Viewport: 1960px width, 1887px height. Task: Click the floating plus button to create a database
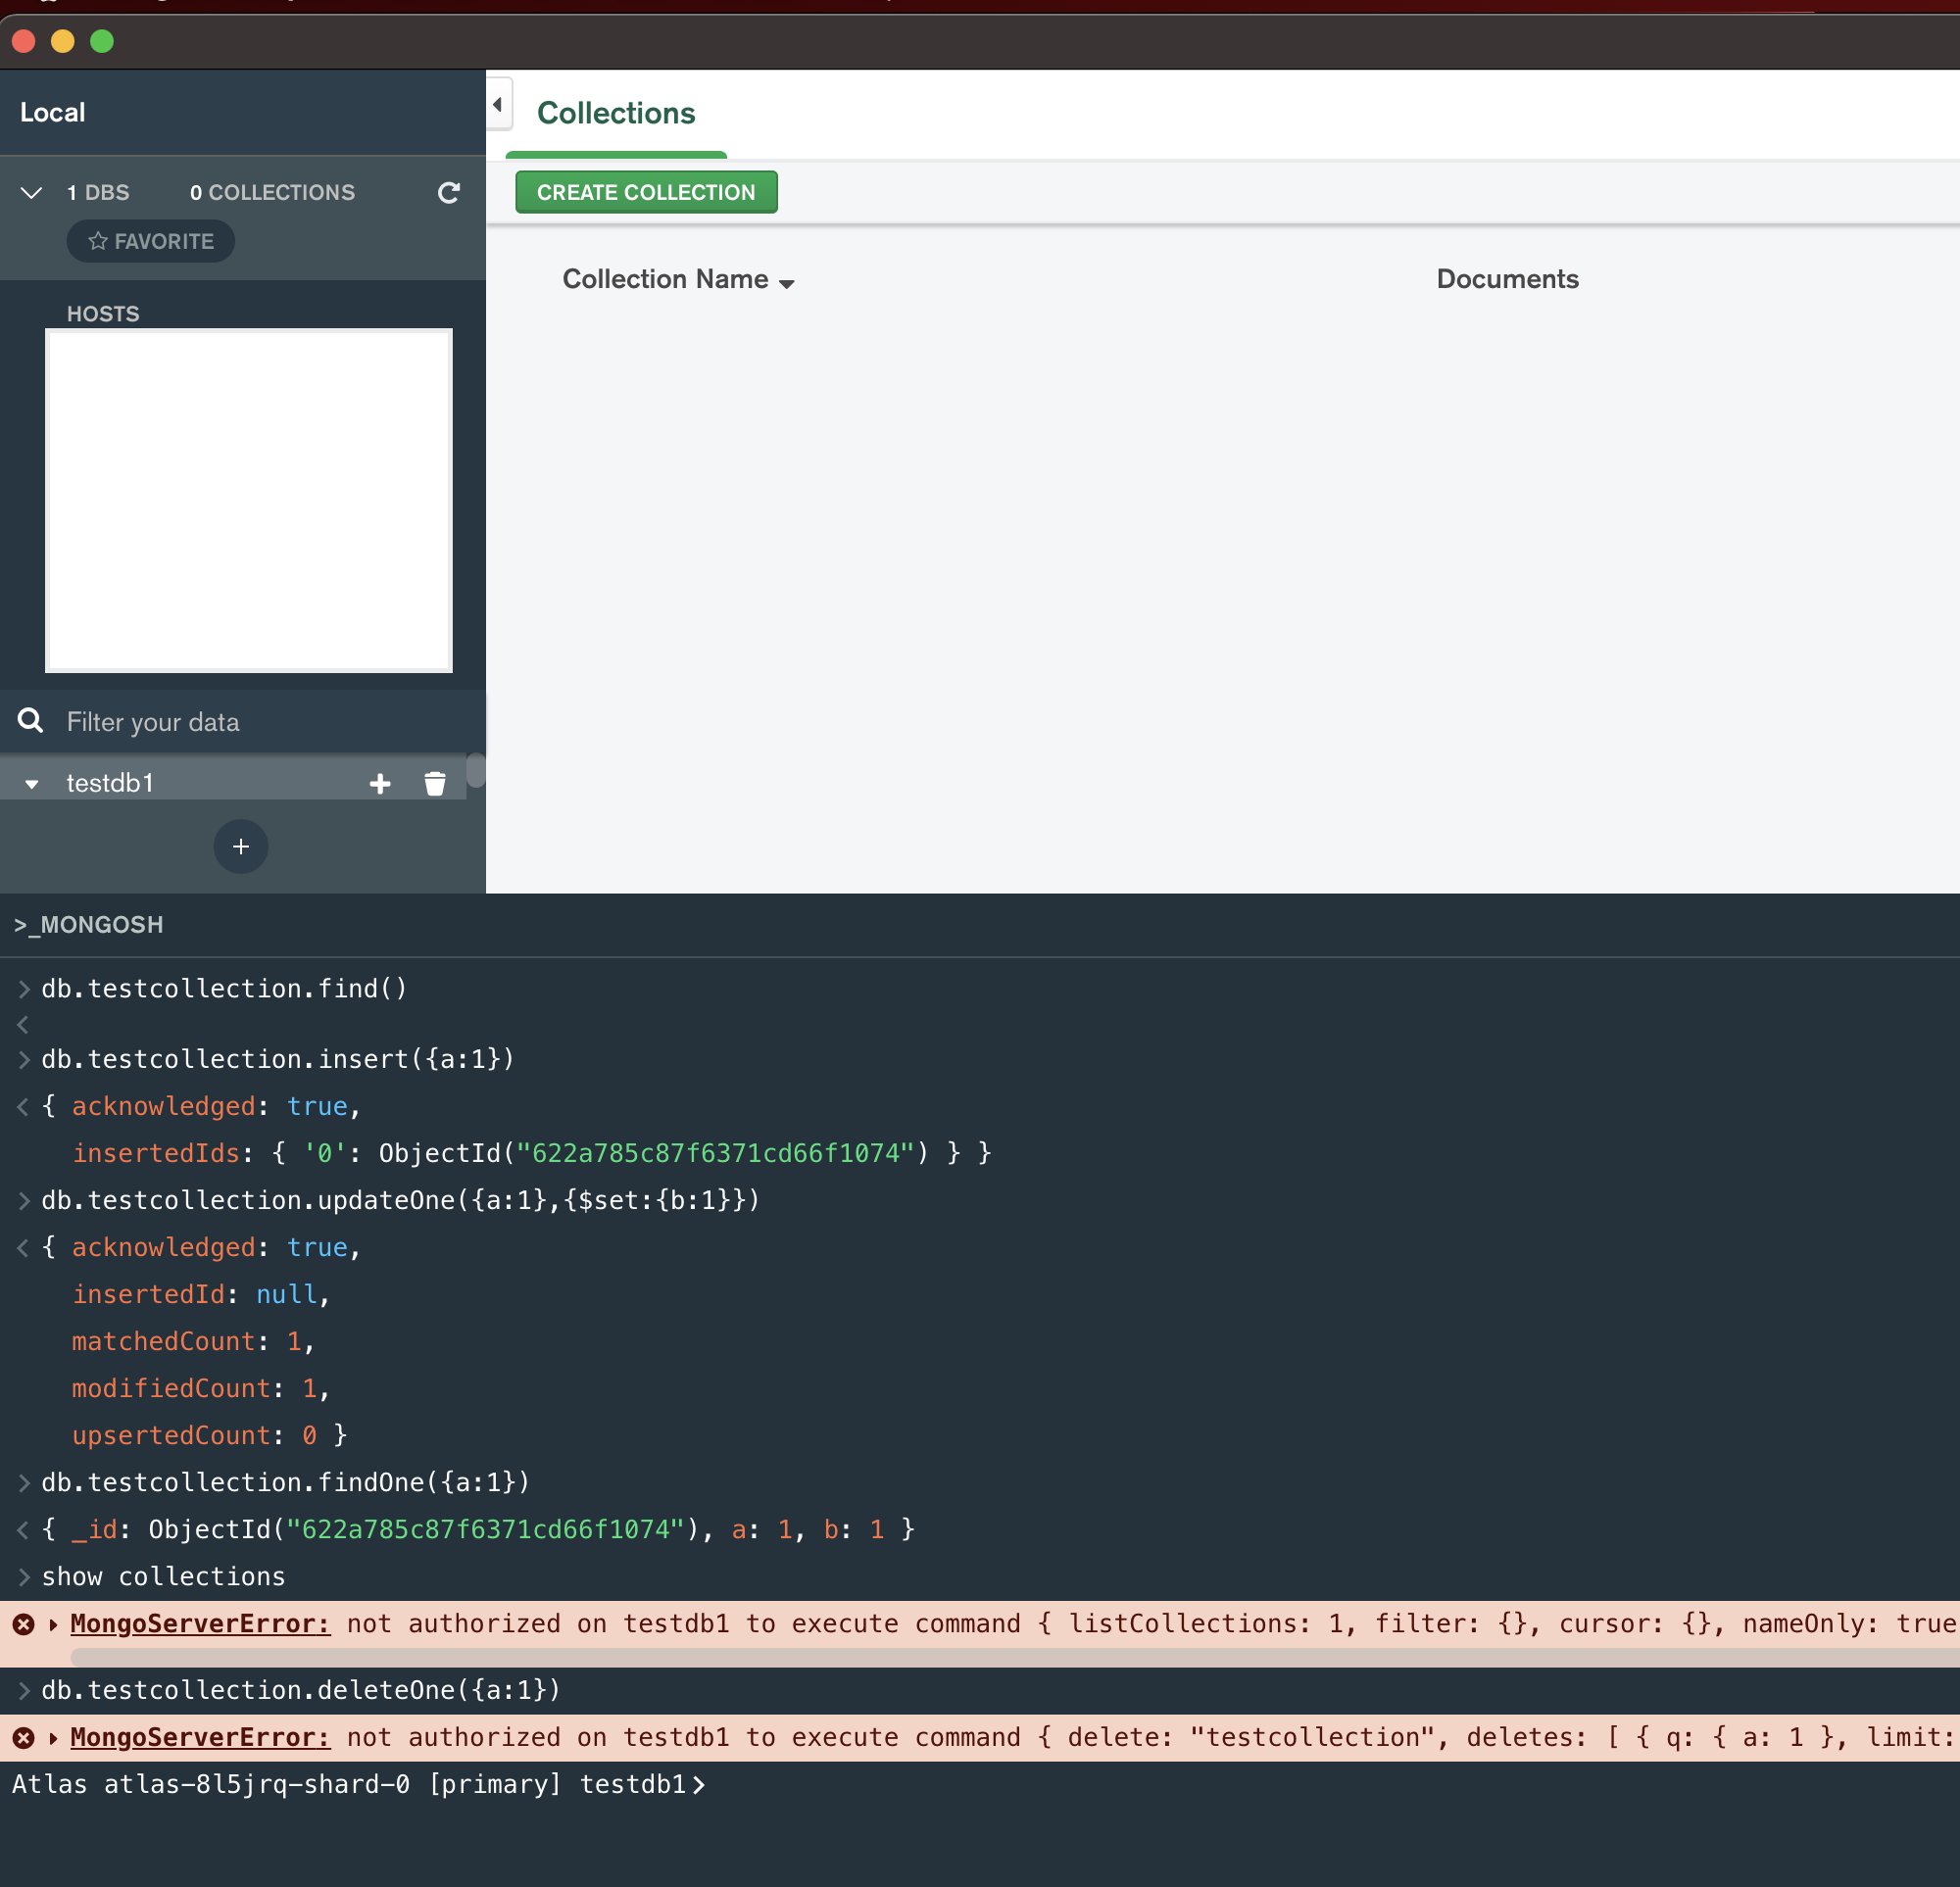(240, 846)
